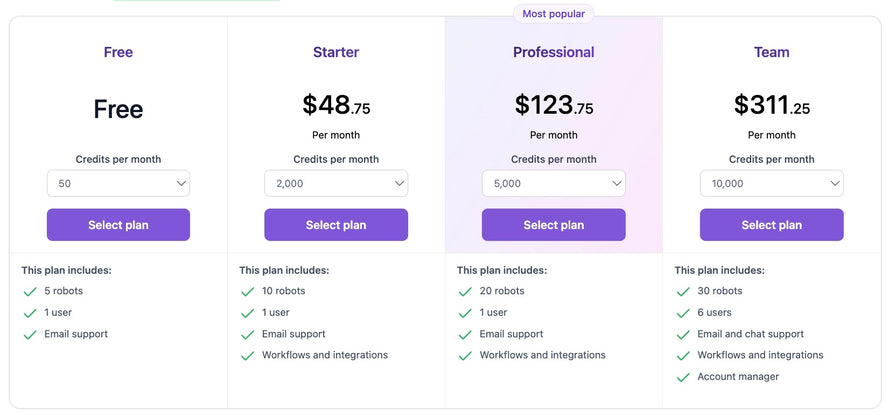896x415 pixels.
Task: Click checkmark next to 5 robots
Action: [x=30, y=292]
